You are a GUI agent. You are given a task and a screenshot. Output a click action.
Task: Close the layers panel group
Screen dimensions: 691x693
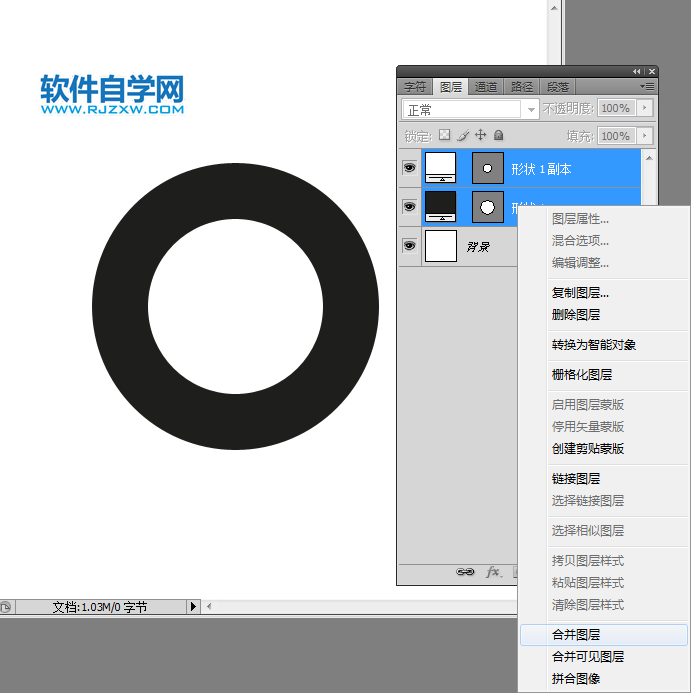point(652,72)
